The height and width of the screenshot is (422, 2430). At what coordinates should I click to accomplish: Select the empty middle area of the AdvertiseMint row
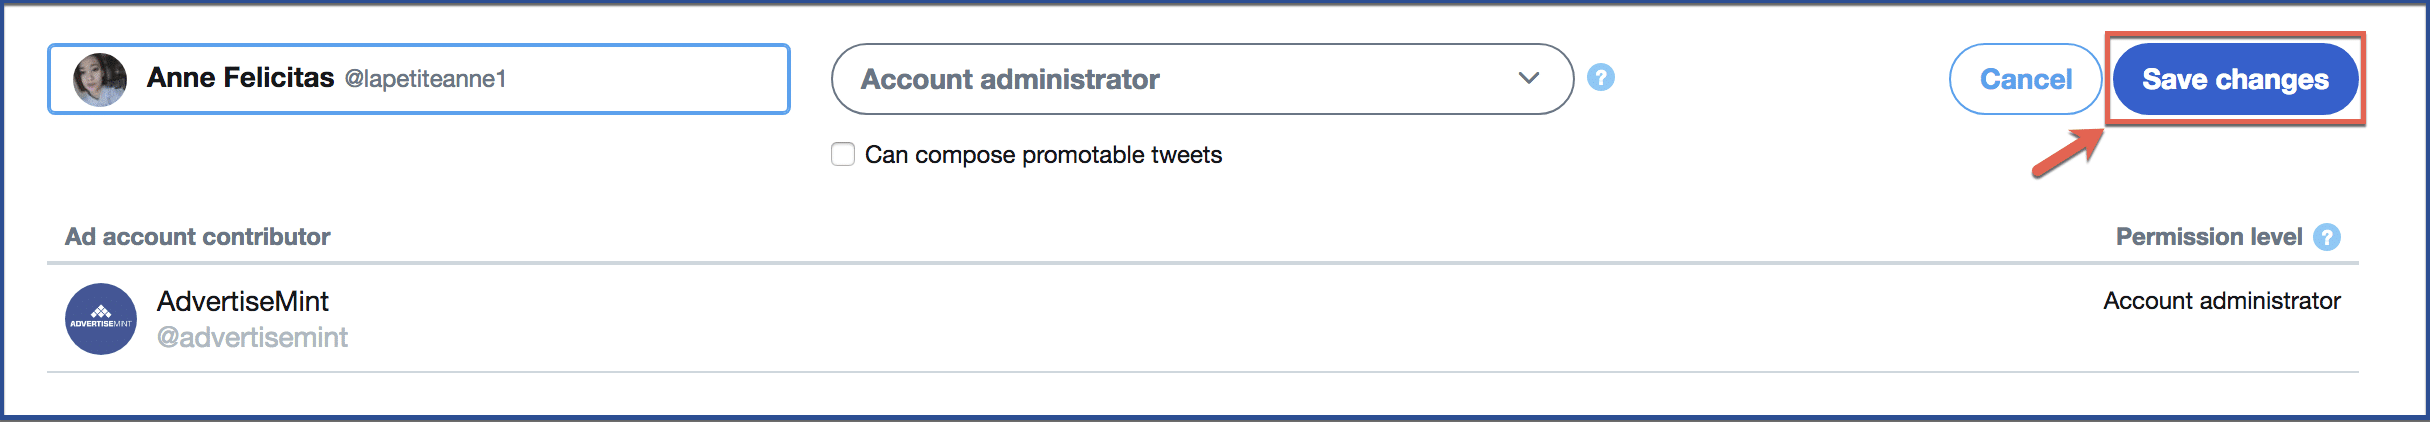click(1200, 319)
